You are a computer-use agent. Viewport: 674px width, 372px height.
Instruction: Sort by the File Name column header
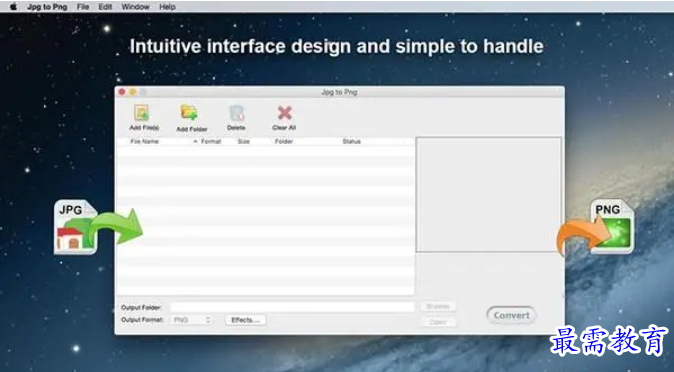click(x=144, y=141)
